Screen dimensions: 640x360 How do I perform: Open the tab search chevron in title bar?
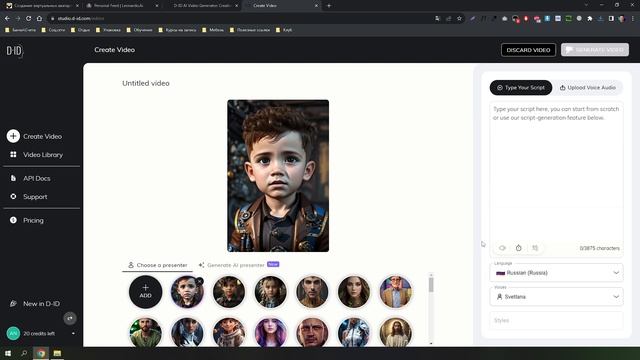[586, 5]
